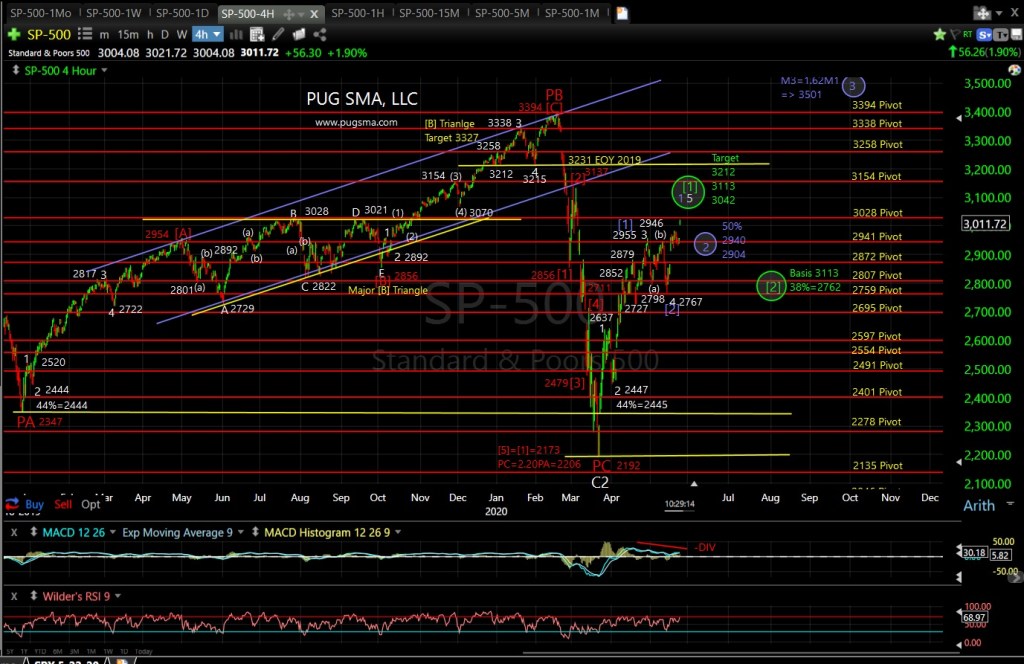1024x664 pixels.
Task: Expand the SP-500 4 Hour series dropdown arrow
Action: [104, 70]
